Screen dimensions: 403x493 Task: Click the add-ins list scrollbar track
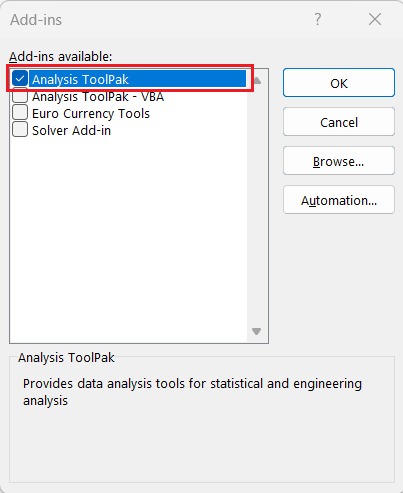pos(257,206)
